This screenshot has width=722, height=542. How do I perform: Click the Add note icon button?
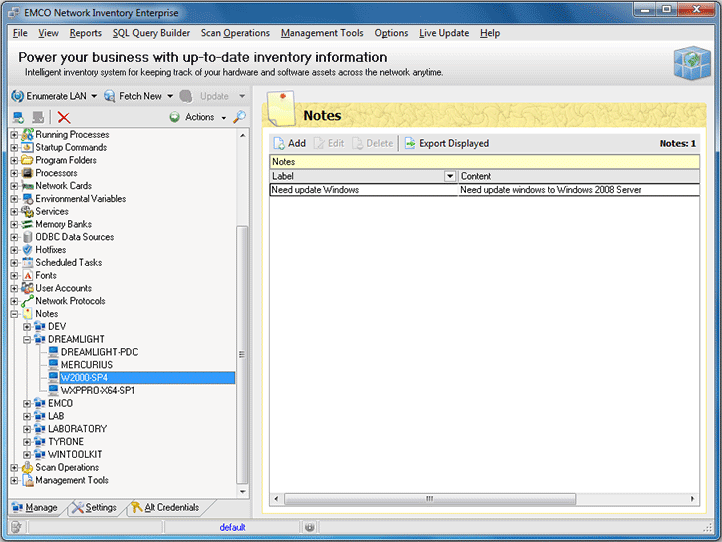[x=279, y=143]
